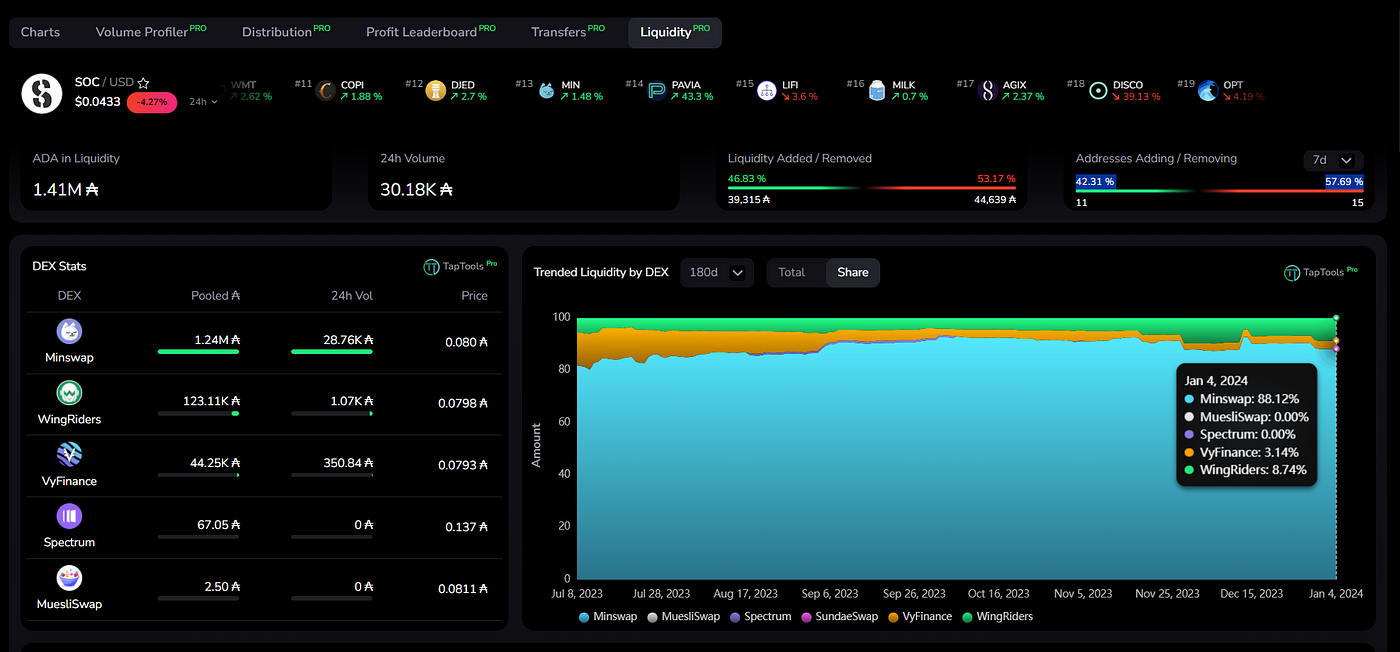Click the AGIX token icon
The image size is (1400, 652).
987,91
